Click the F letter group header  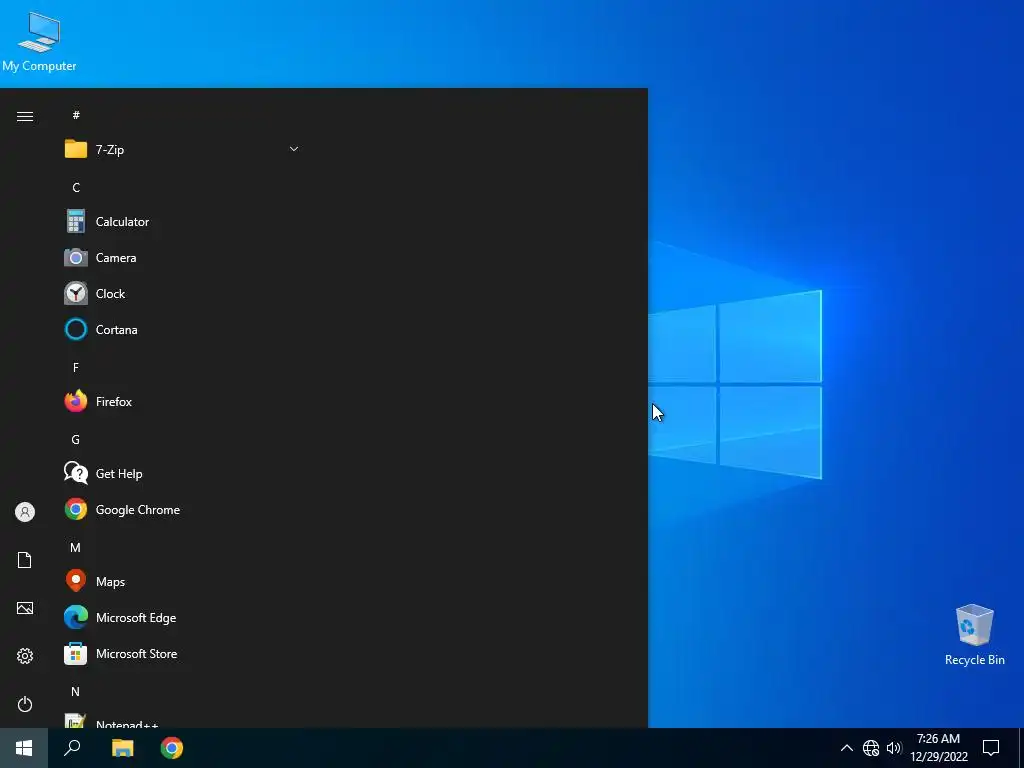click(76, 368)
